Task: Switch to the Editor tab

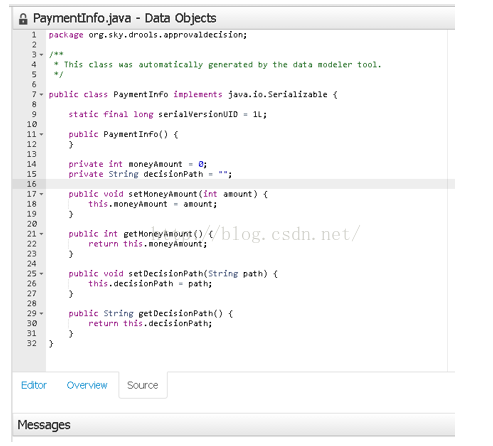Action: click(34, 385)
